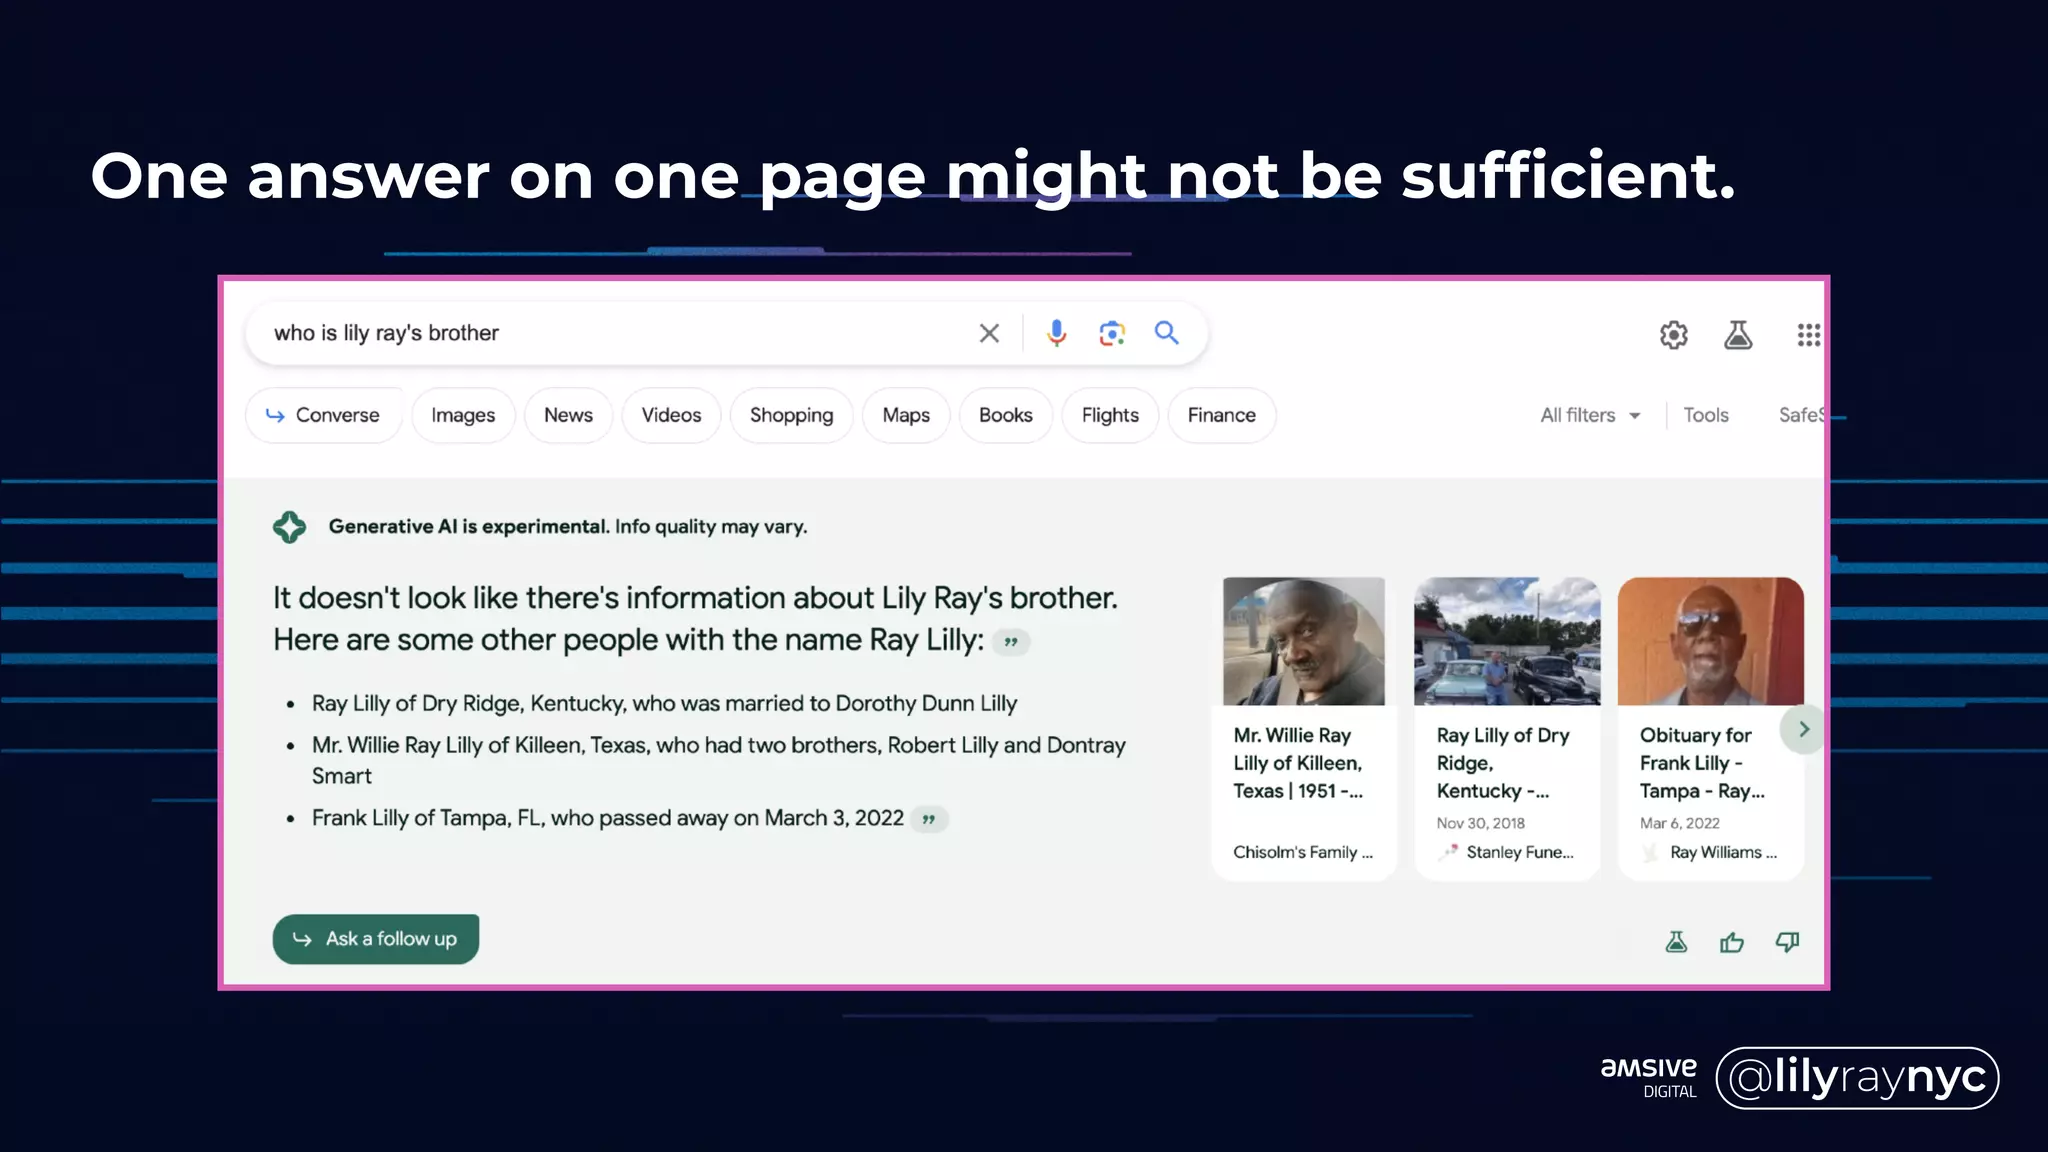This screenshot has width=2048, height=1152.
Task: Open Google Lens image search icon
Action: (x=1111, y=333)
